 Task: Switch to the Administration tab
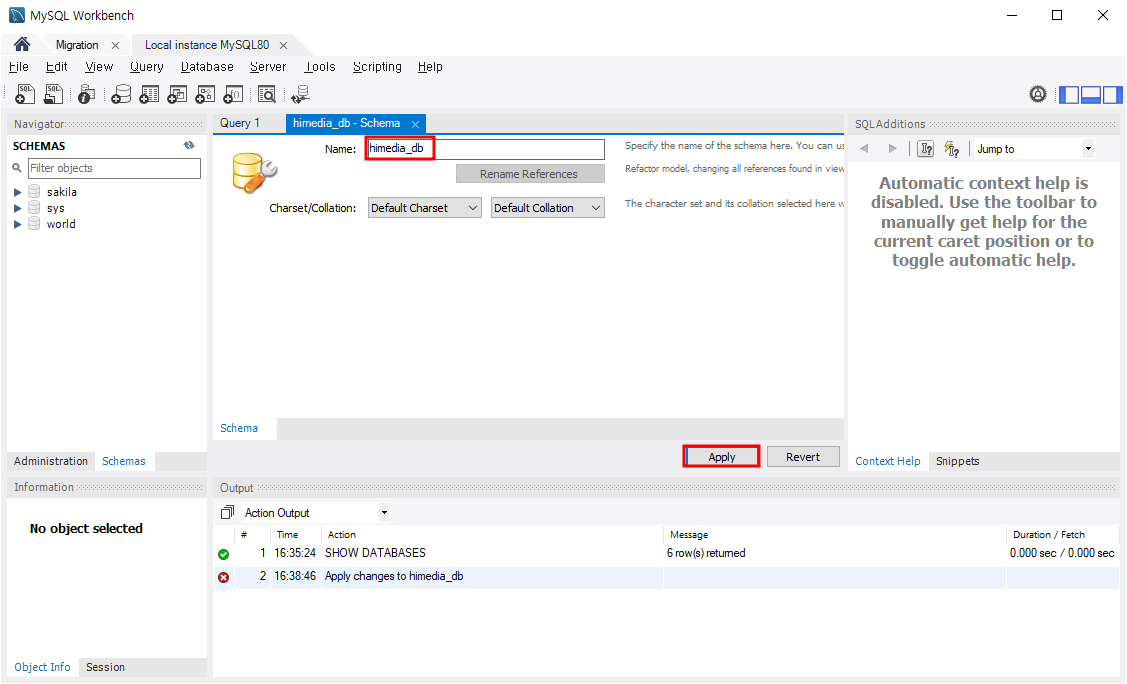pos(50,461)
